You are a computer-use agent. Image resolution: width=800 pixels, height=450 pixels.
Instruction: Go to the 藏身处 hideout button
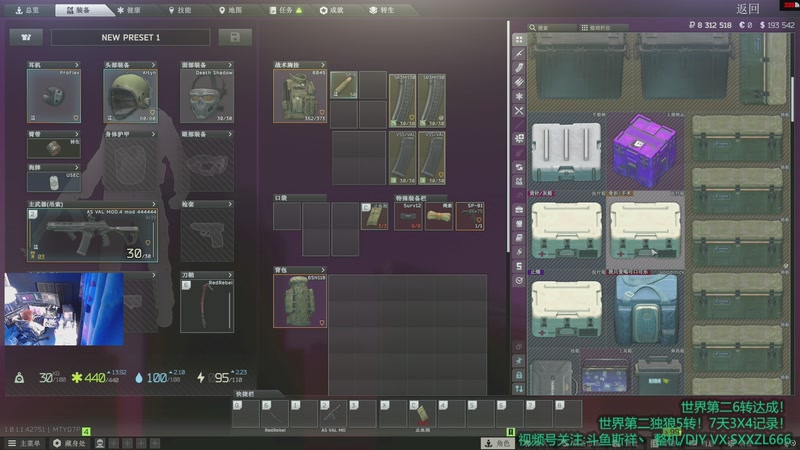(69, 443)
